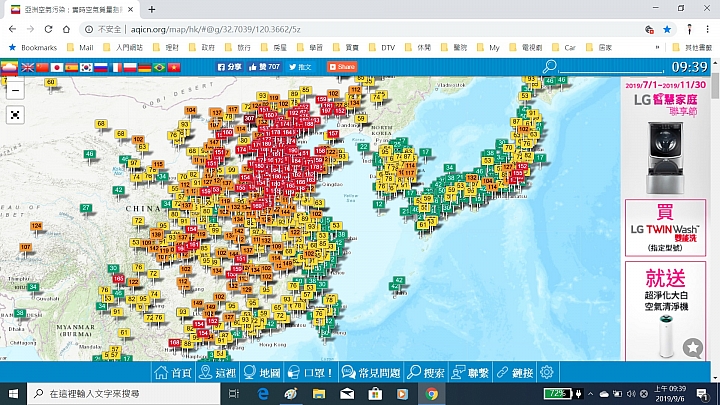Image resolution: width=720 pixels, height=405 pixels.
Task: Toggle fullscreen map view icon
Action: tap(15, 115)
